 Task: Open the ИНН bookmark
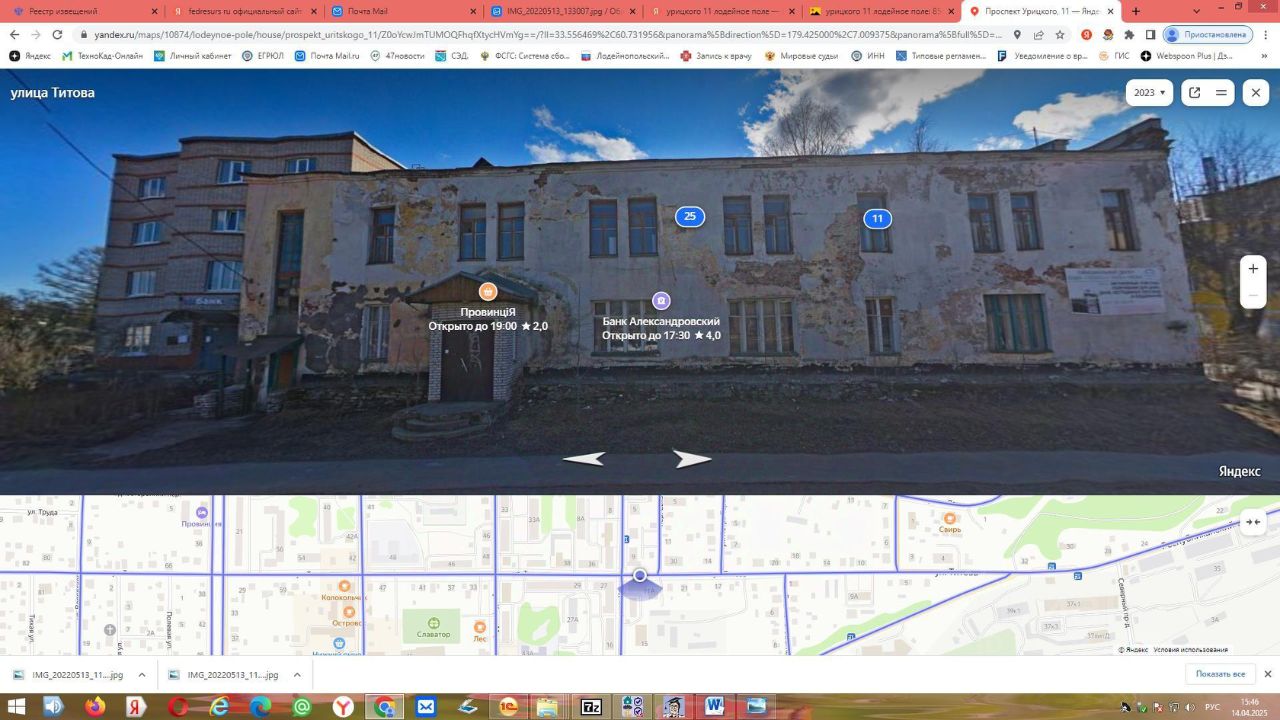pyautogui.click(x=868, y=56)
